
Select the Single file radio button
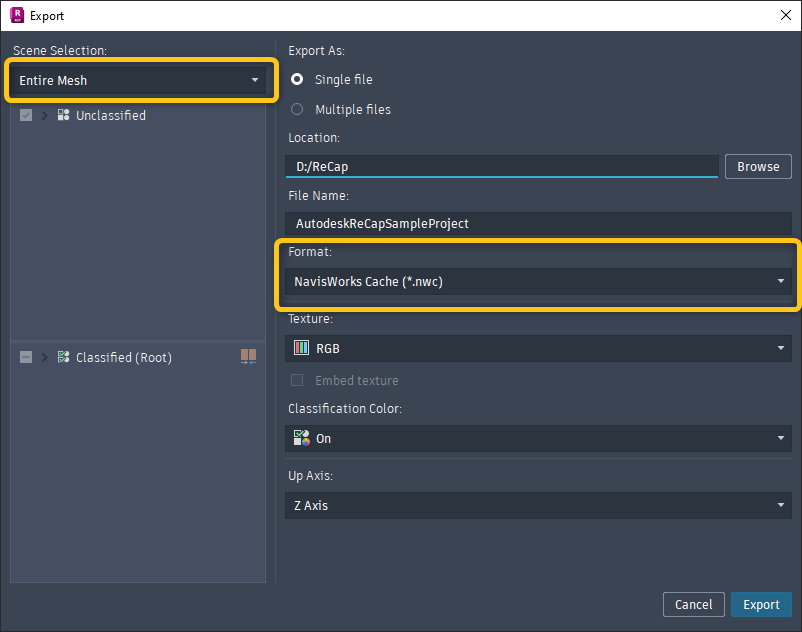point(297,80)
